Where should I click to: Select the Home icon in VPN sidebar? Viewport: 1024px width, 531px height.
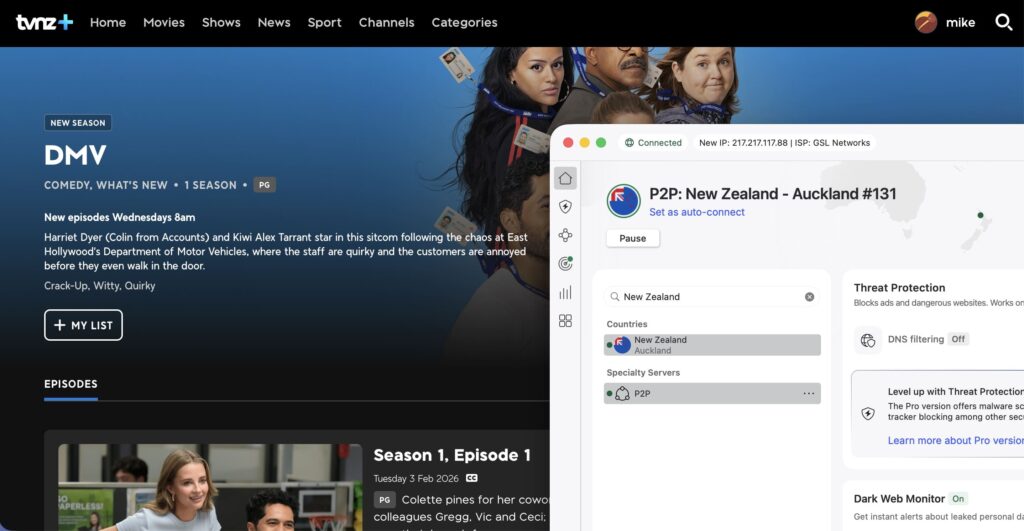coord(566,178)
